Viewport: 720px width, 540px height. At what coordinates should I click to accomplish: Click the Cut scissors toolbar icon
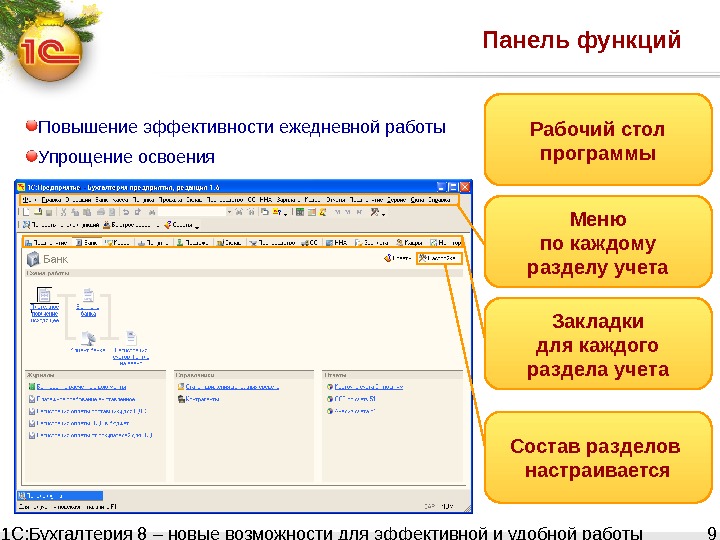pos(63,212)
